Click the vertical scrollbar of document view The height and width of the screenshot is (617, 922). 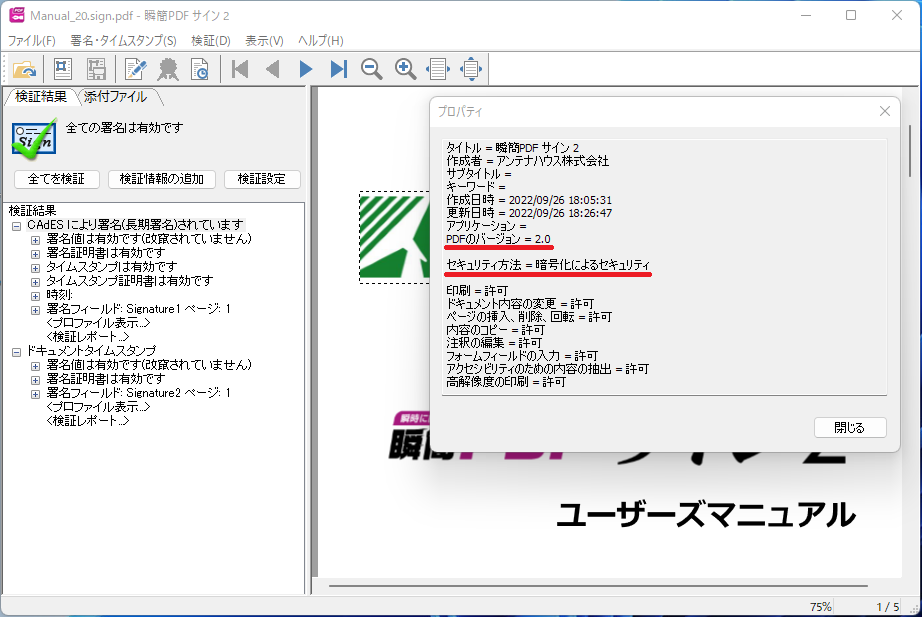pyautogui.click(x=910, y=153)
